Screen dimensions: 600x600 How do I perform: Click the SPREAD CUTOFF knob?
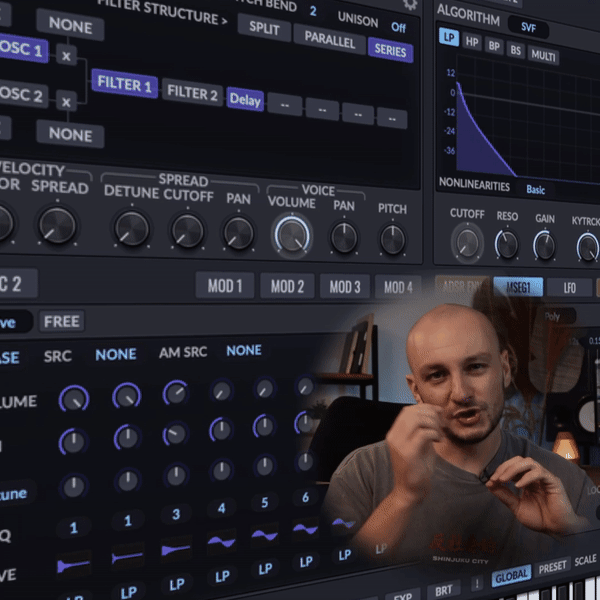pyautogui.click(x=187, y=231)
